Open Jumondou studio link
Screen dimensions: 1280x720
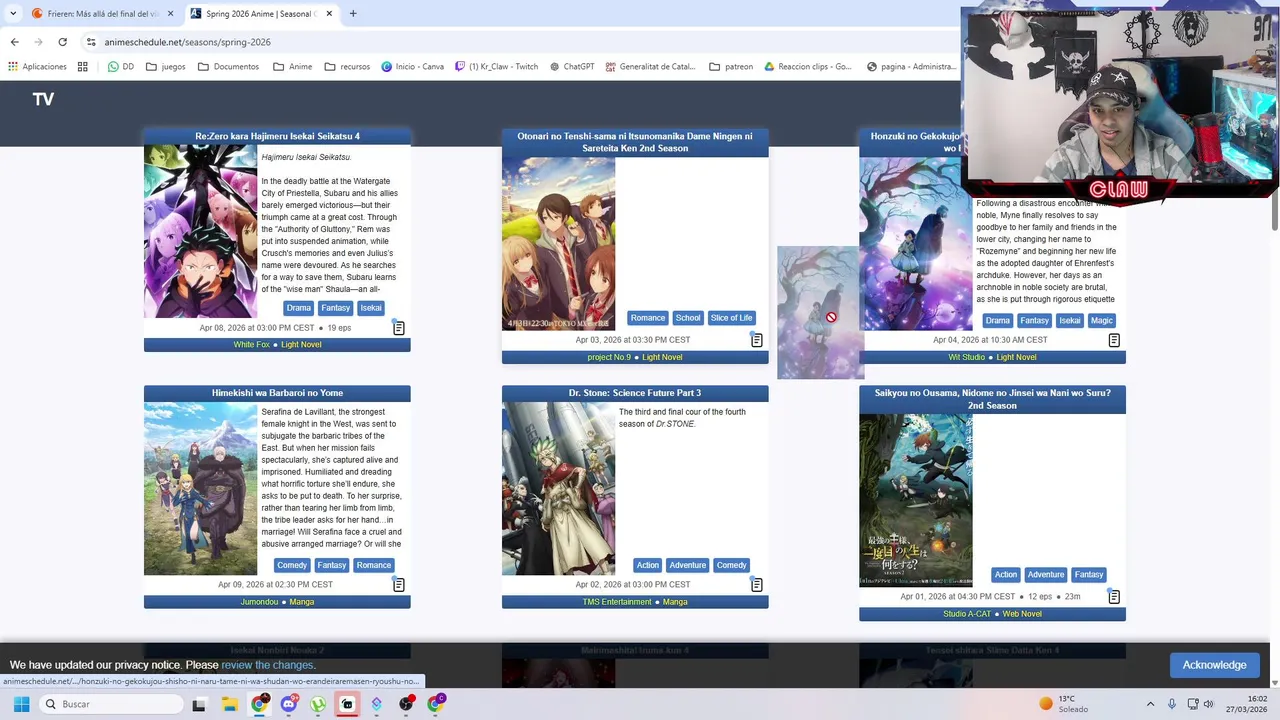point(259,602)
